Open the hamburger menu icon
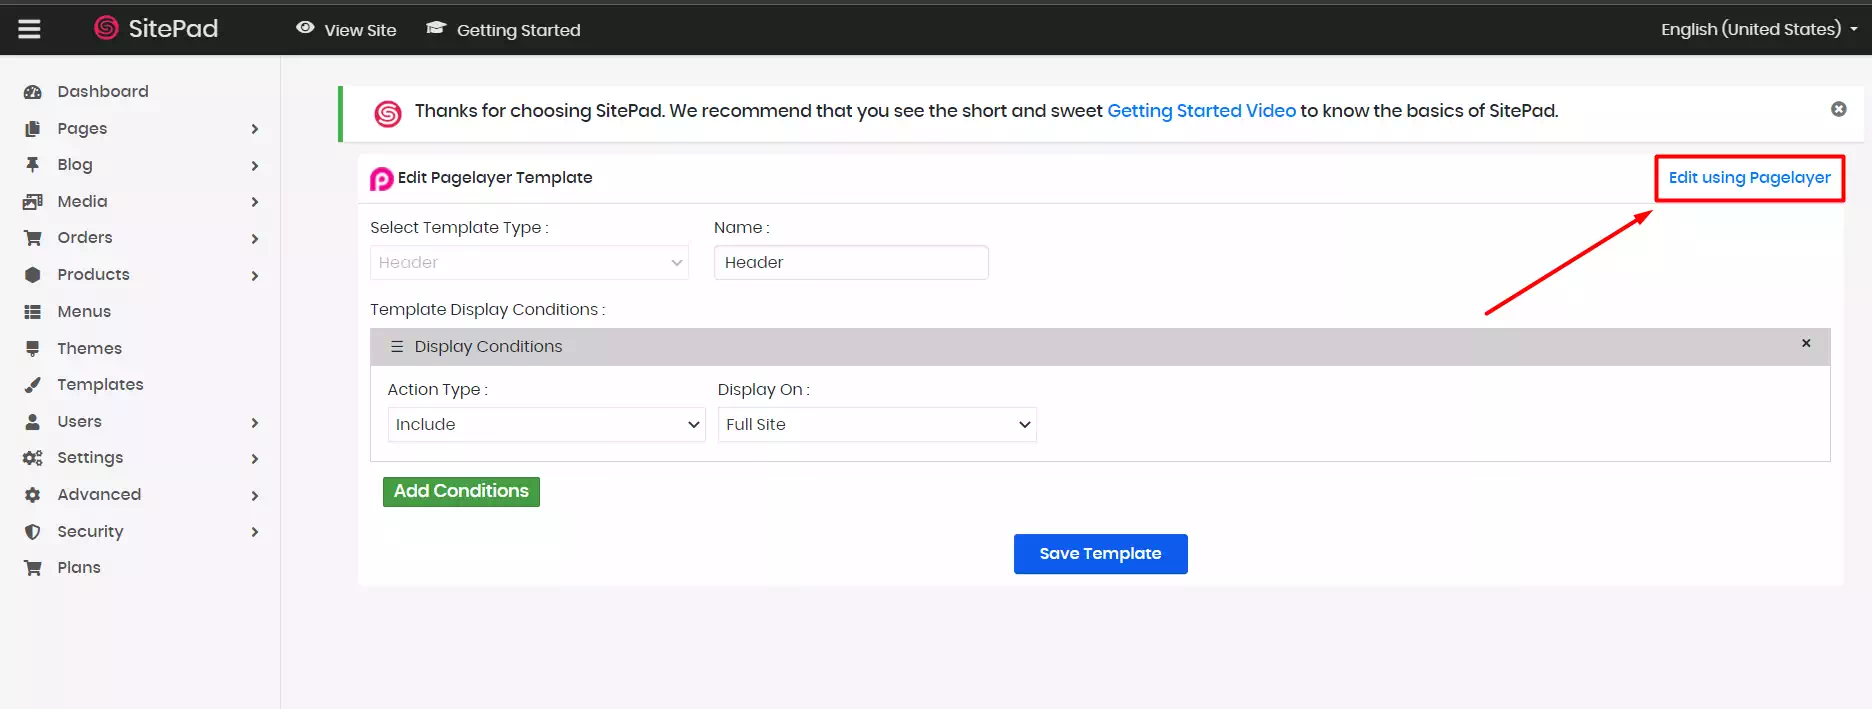The height and width of the screenshot is (709, 1872). (30, 29)
